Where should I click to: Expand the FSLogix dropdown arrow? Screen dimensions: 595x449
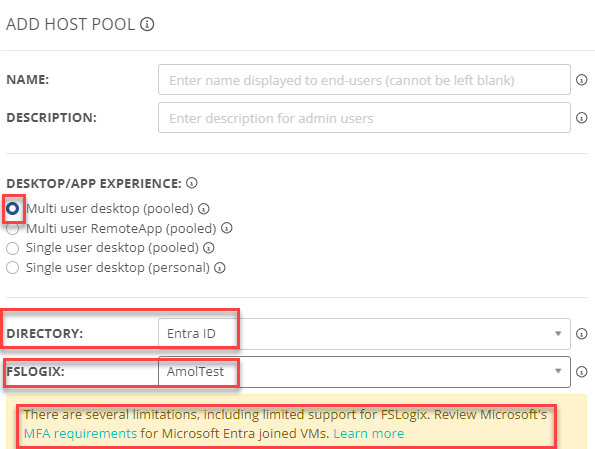pos(558,371)
